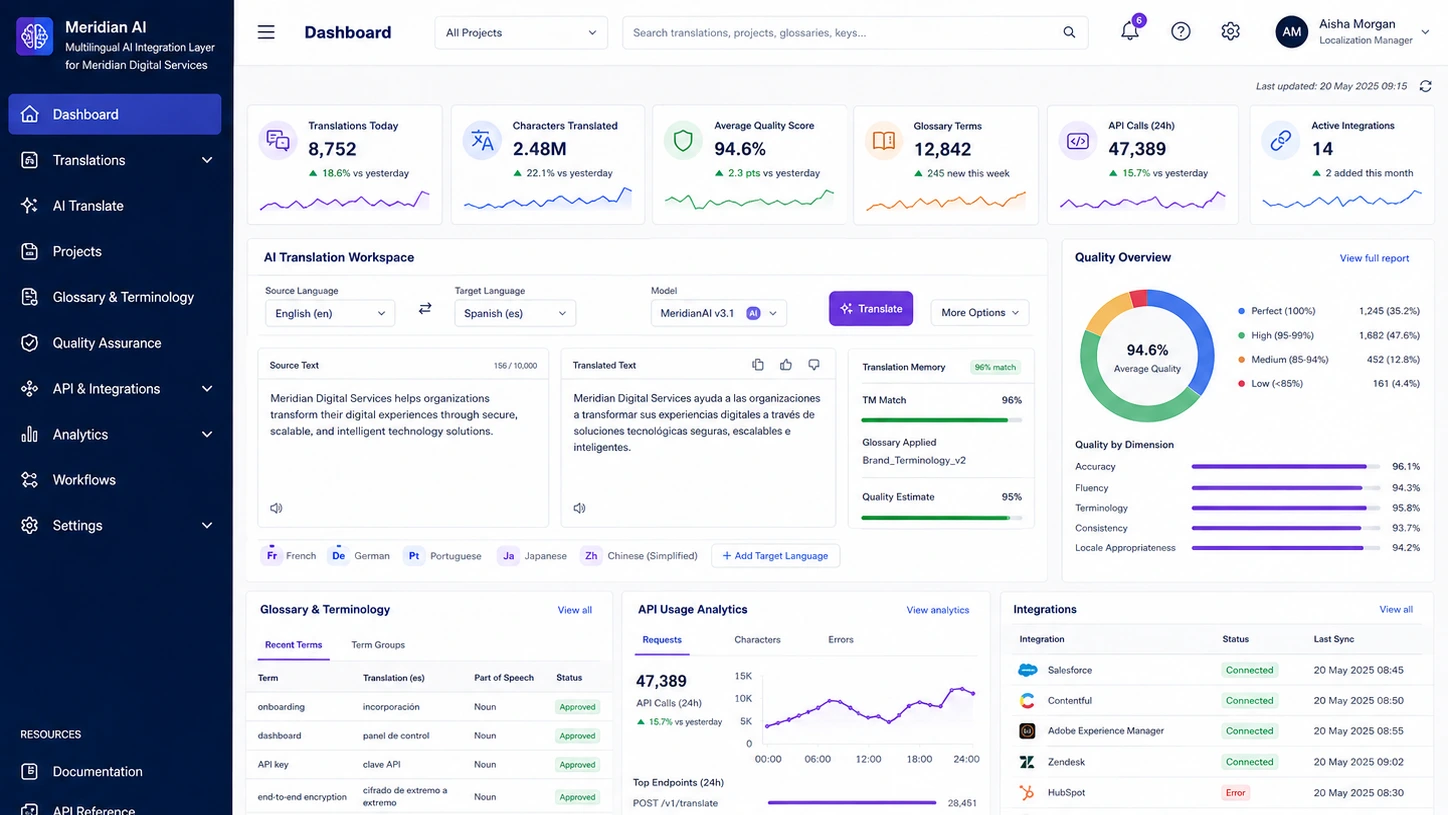
Task: Toggle the Japanese target language chip
Action: point(533,555)
